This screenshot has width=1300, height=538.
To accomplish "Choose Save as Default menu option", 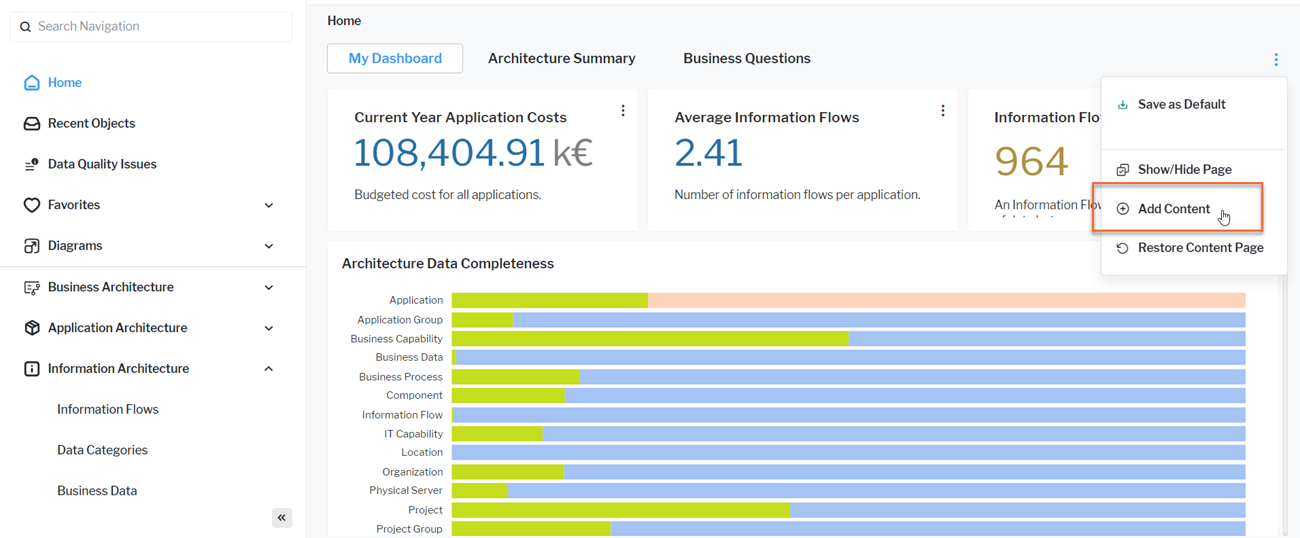I will pos(1181,104).
